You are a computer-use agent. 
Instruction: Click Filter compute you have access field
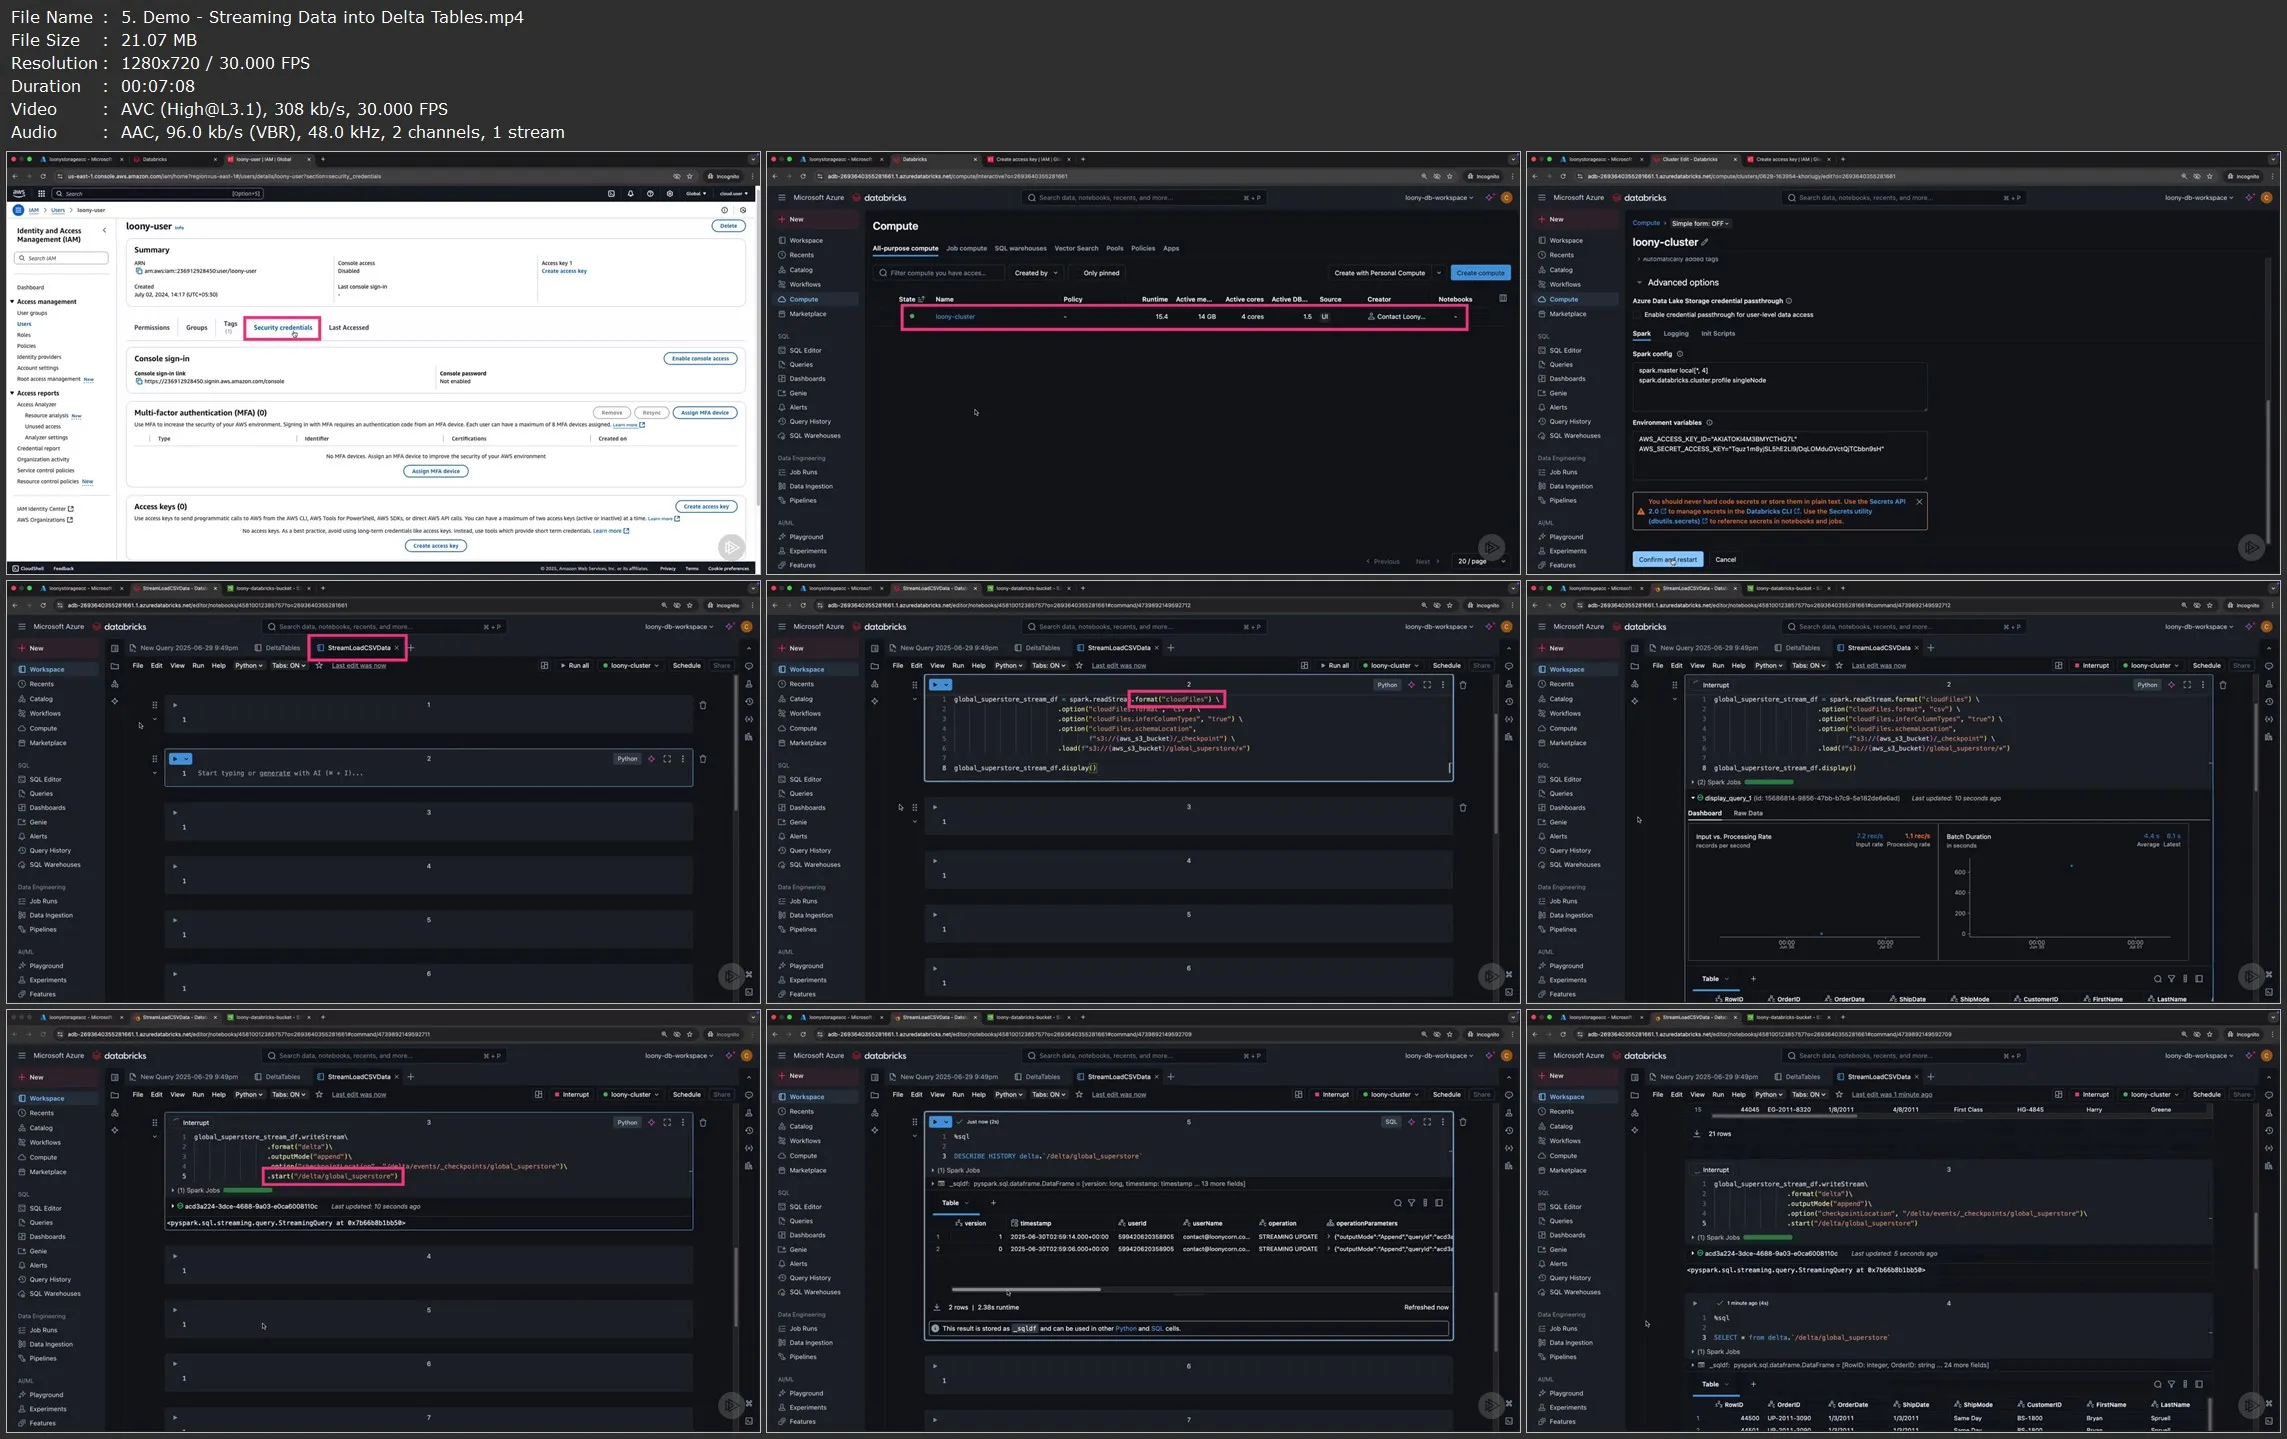(x=938, y=273)
